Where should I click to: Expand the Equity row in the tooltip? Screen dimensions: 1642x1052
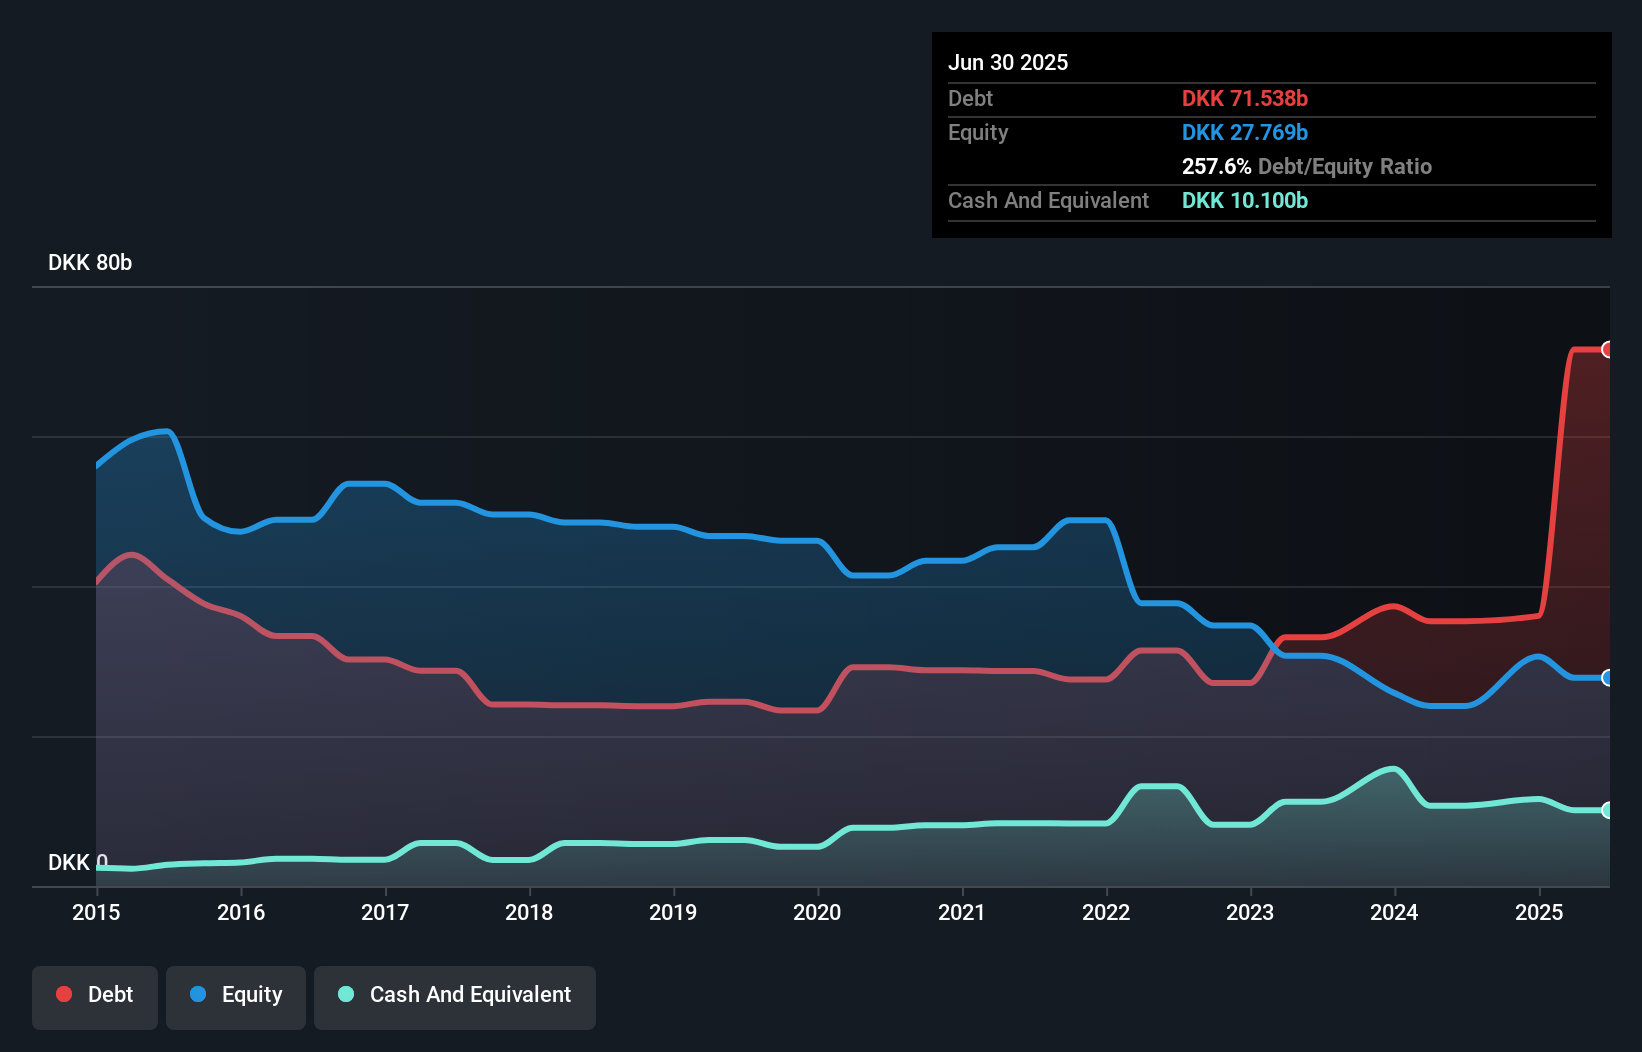[978, 132]
